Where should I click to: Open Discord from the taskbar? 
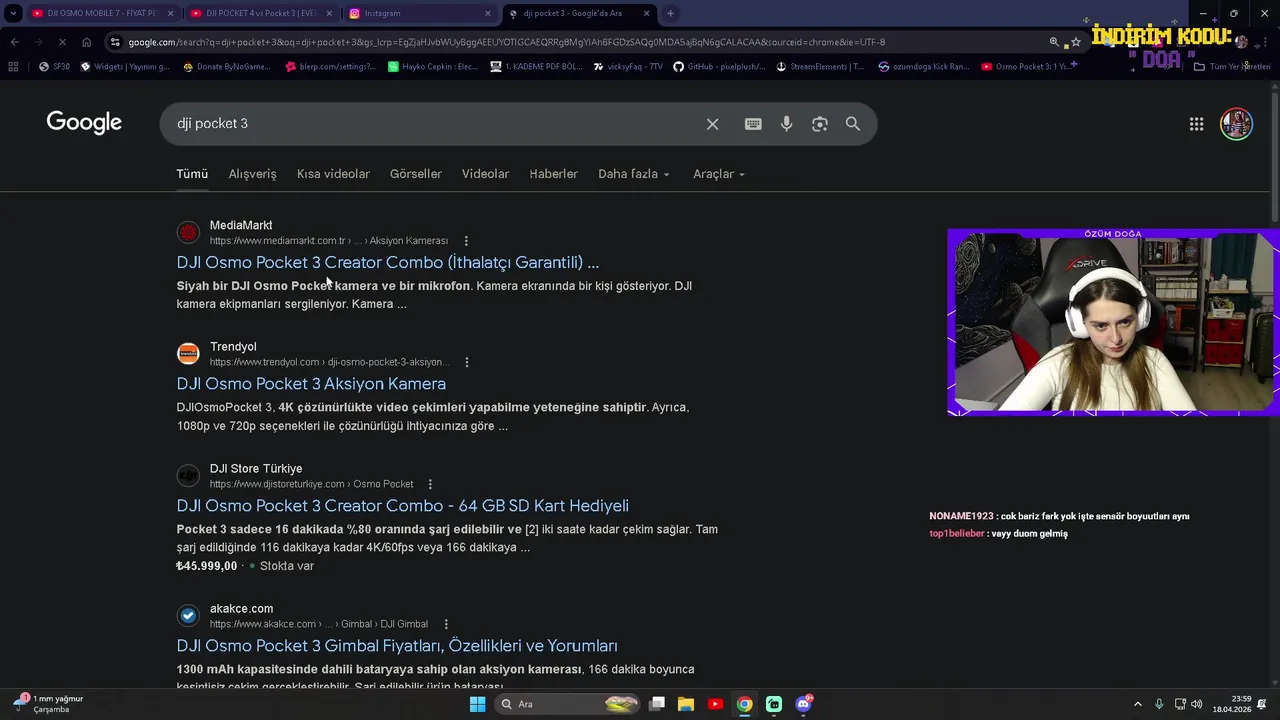803,704
